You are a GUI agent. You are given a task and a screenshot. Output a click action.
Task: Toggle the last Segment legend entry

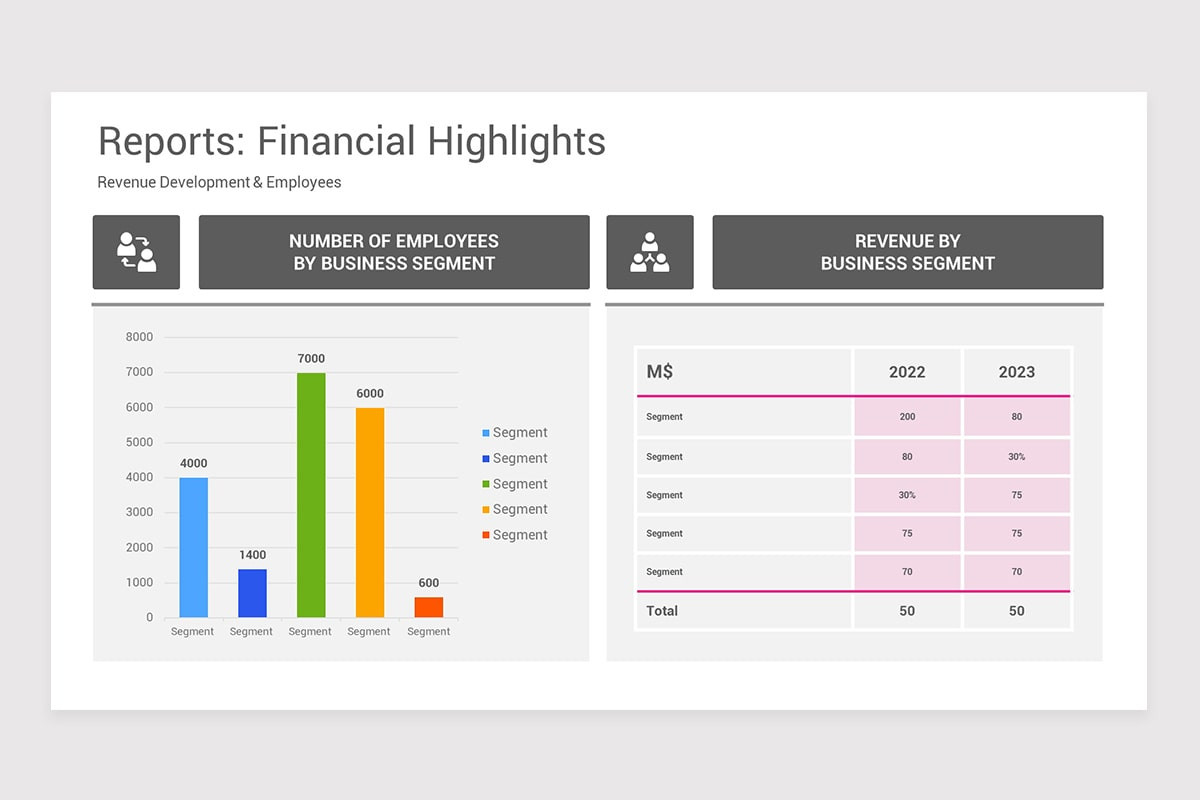[514, 535]
